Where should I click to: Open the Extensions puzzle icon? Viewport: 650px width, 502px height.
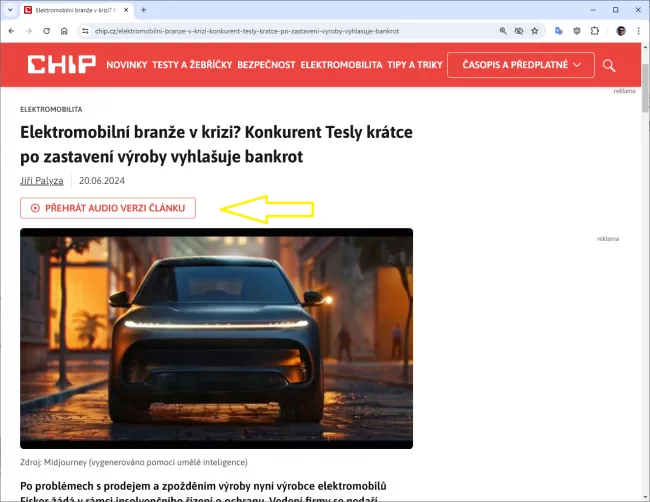pos(596,31)
